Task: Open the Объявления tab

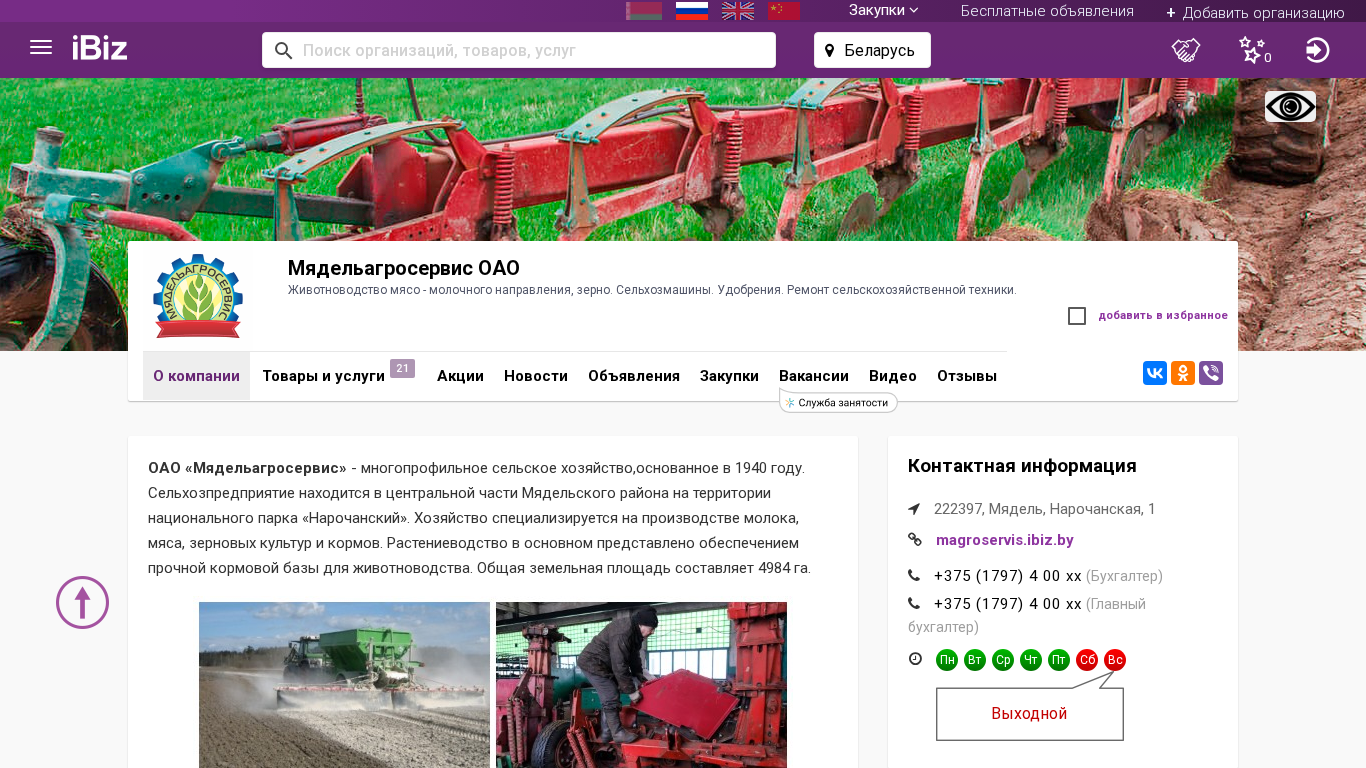Action: pyautogui.click(x=634, y=376)
